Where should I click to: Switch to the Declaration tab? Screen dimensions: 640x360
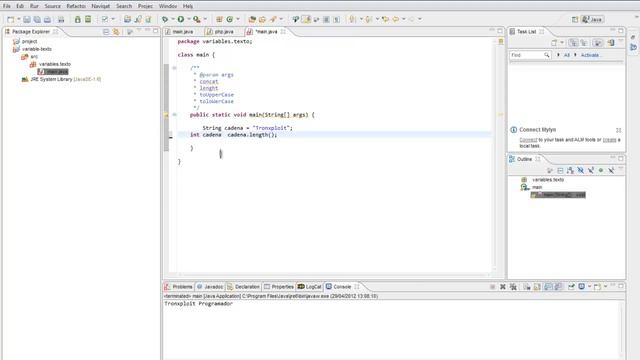[x=243, y=287]
